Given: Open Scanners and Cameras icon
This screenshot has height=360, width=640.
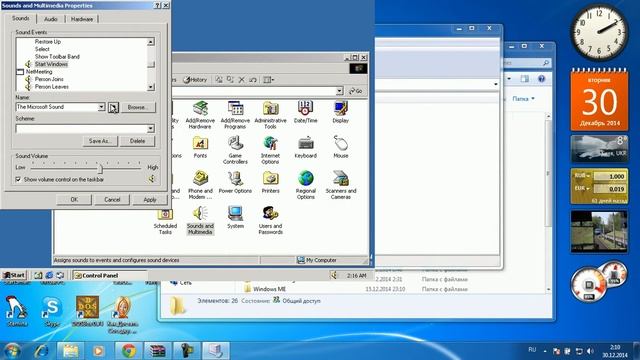Looking at the screenshot, I should coord(340,185).
